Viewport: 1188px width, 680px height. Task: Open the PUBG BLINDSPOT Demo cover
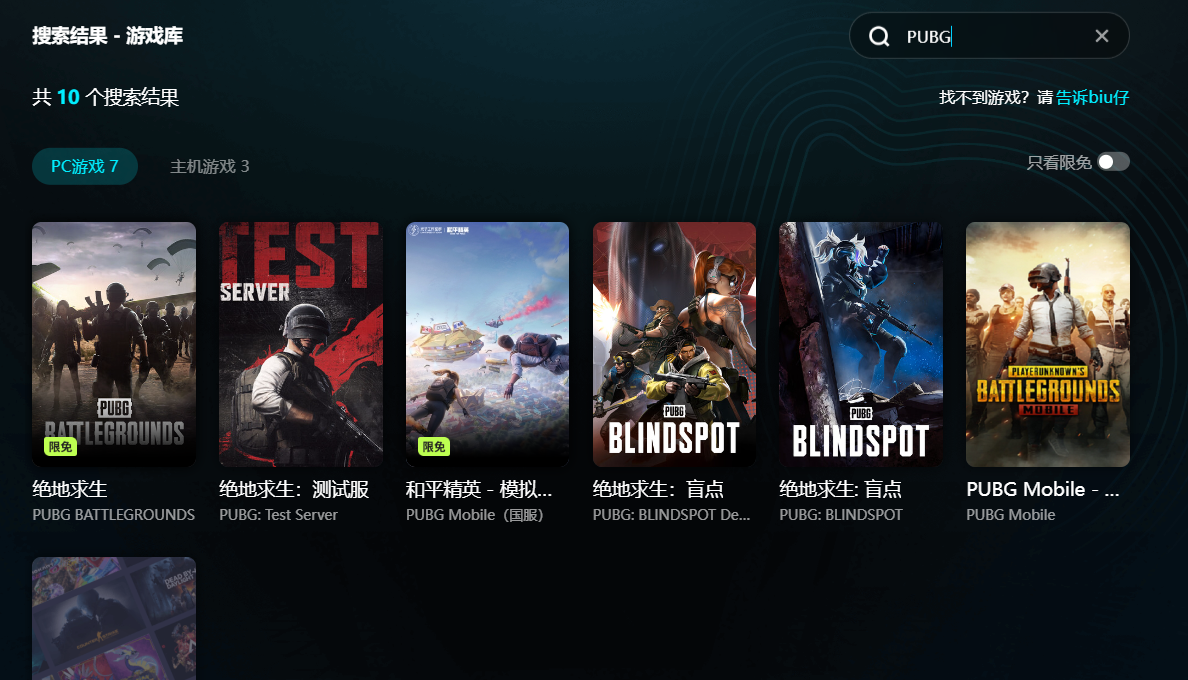coord(674,345)
